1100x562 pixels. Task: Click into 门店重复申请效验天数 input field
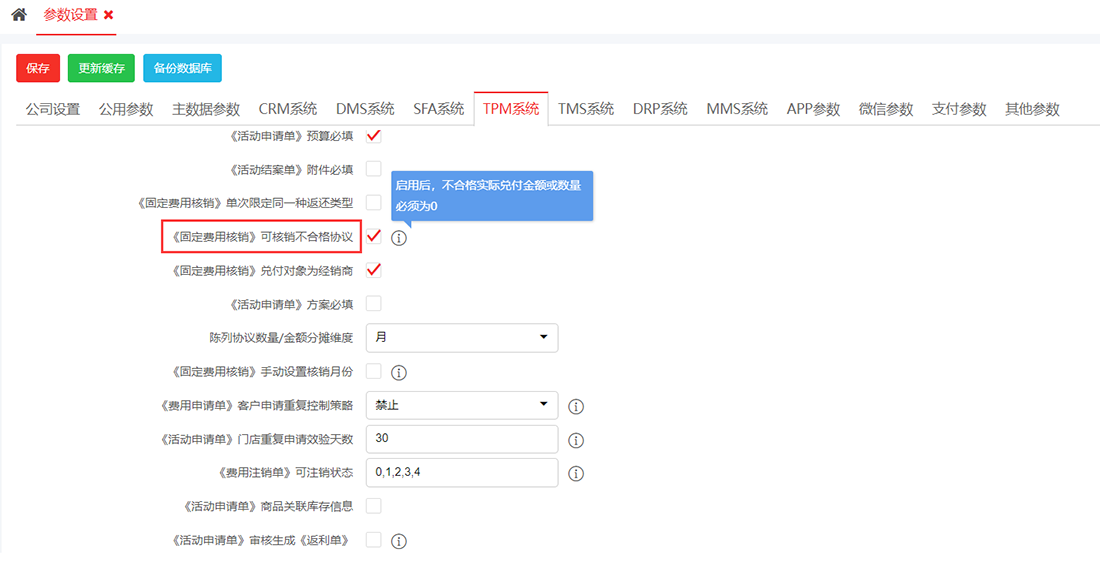pos(461,439)
